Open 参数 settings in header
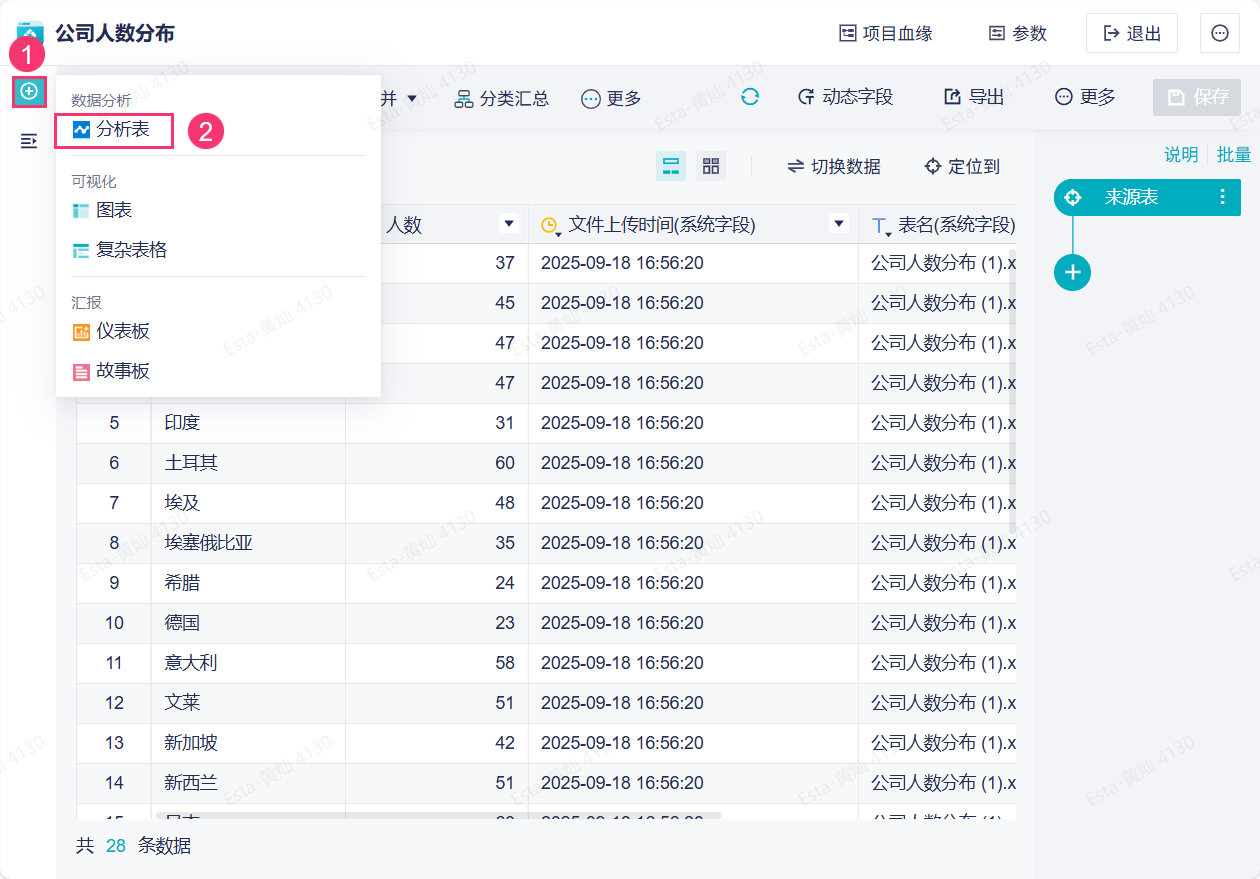Screen dimensions: 1260x879 coord(1017,33)
